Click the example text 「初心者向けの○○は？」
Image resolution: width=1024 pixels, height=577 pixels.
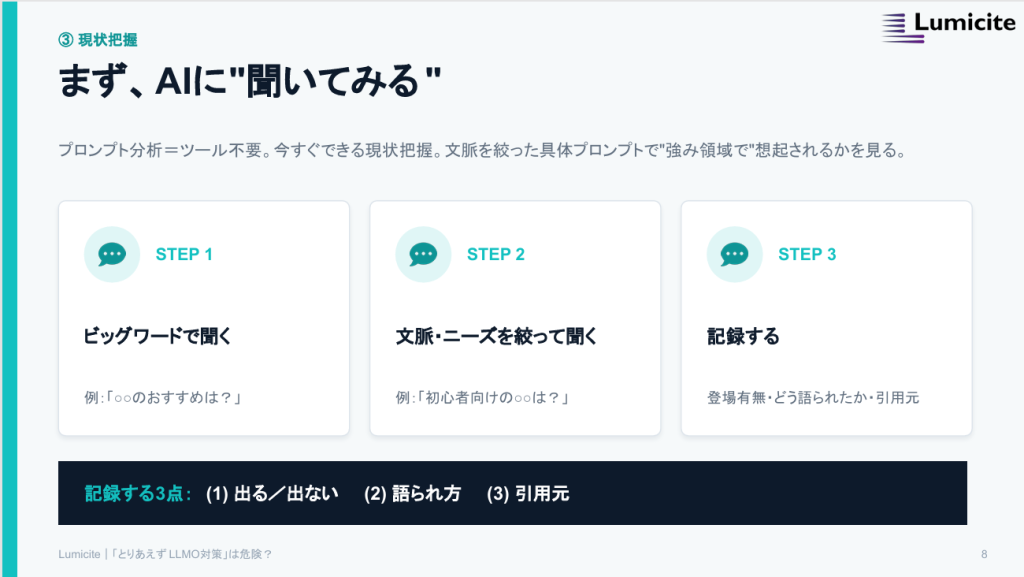[494, 398]
